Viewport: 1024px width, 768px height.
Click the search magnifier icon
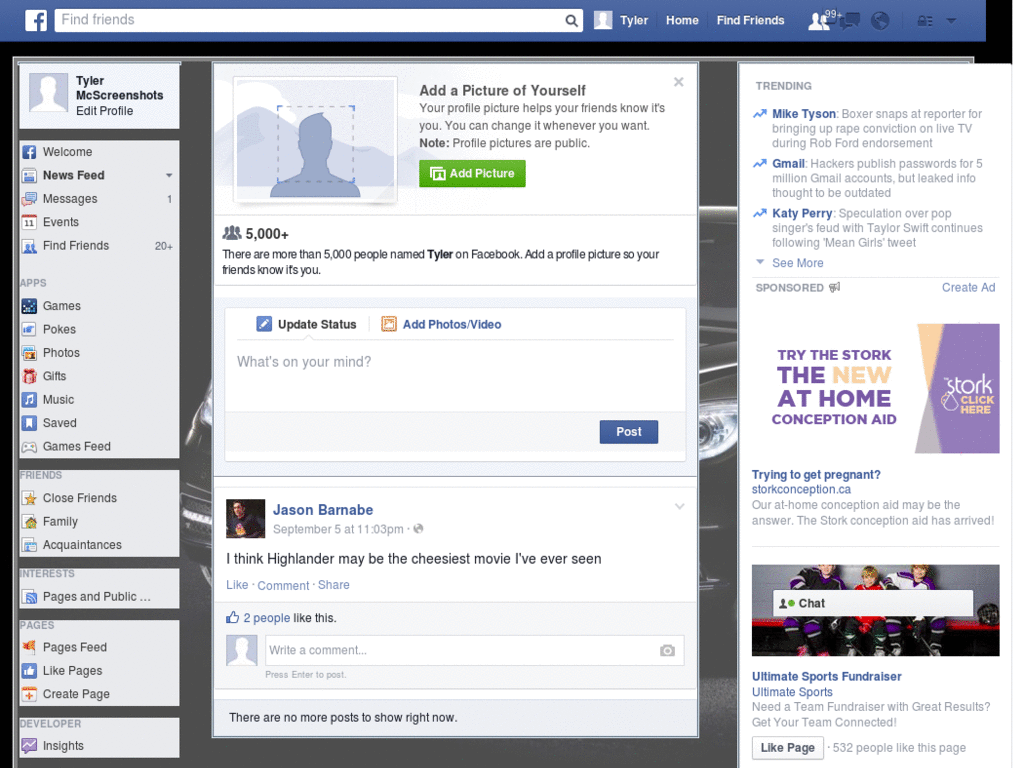(x=571, y=20)
